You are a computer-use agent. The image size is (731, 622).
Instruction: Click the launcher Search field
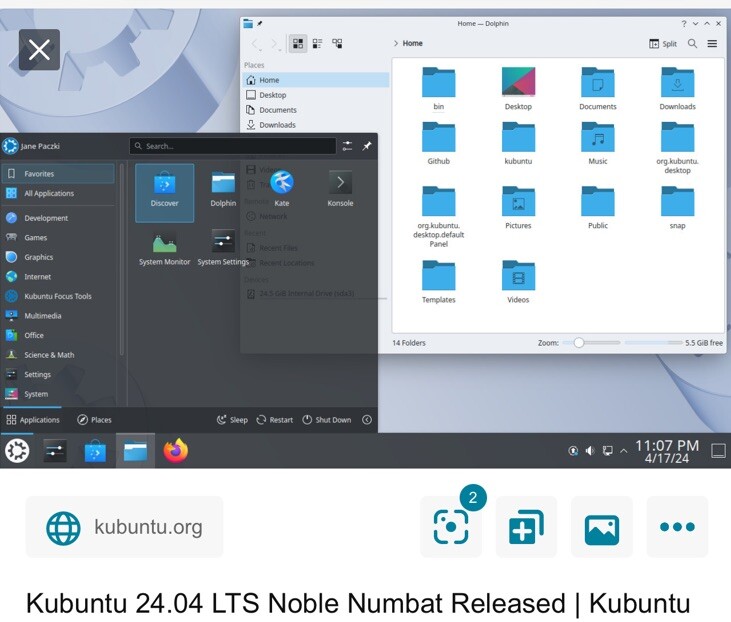tap(233, 146)
